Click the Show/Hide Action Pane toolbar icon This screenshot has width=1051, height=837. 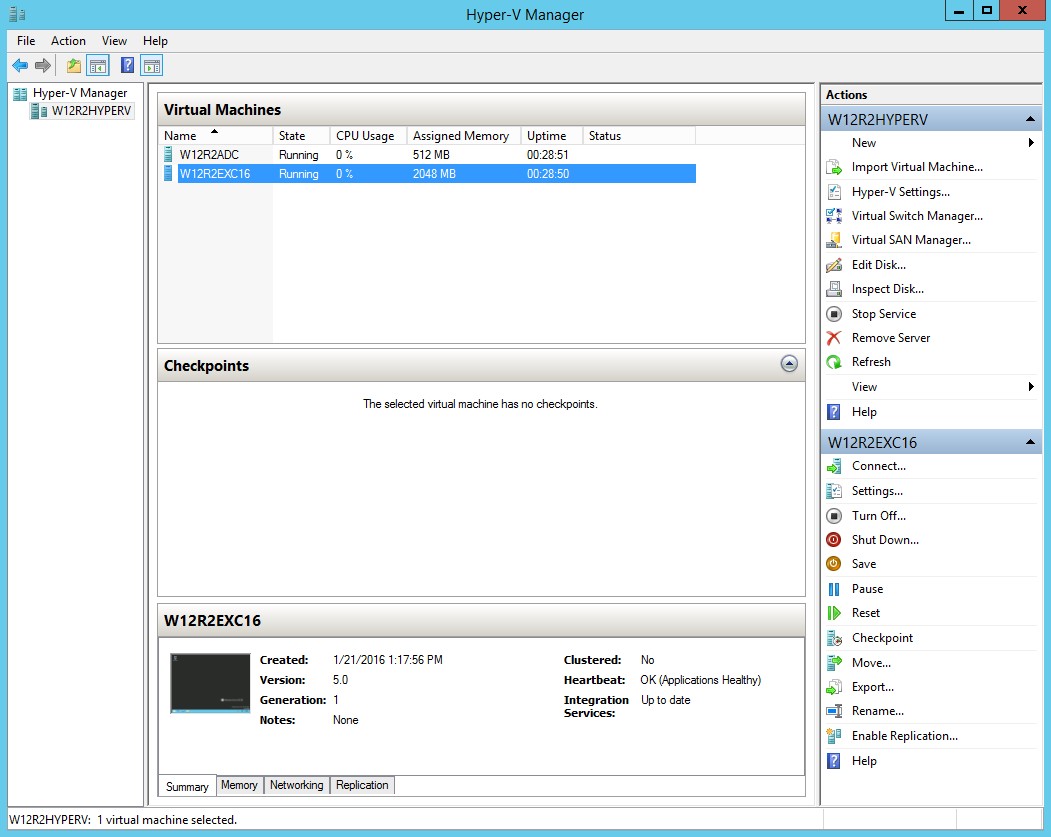(152, 66)
